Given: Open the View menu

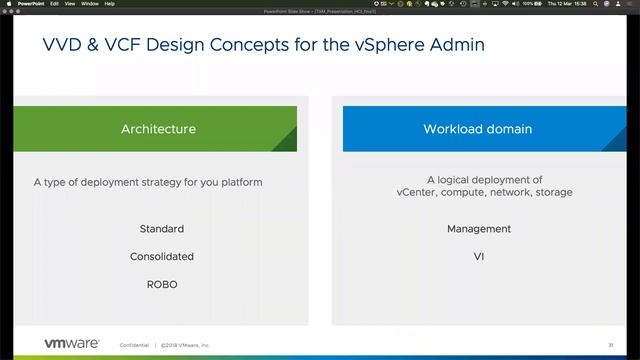Looking at the screenshot, I should coord(70,4).
